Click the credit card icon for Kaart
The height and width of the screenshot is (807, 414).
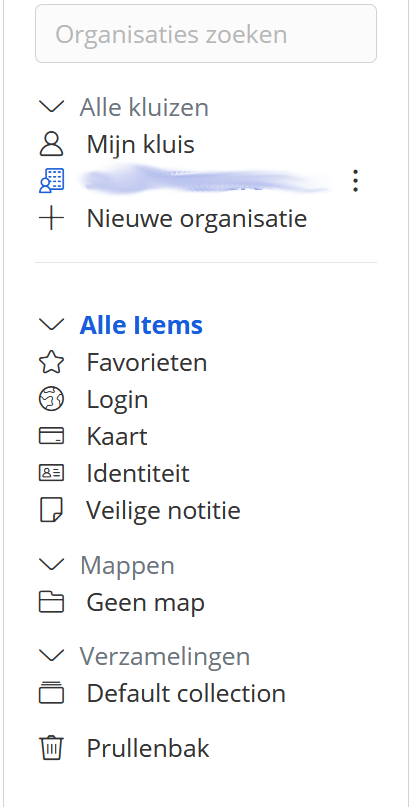click(x=51, y=436)
